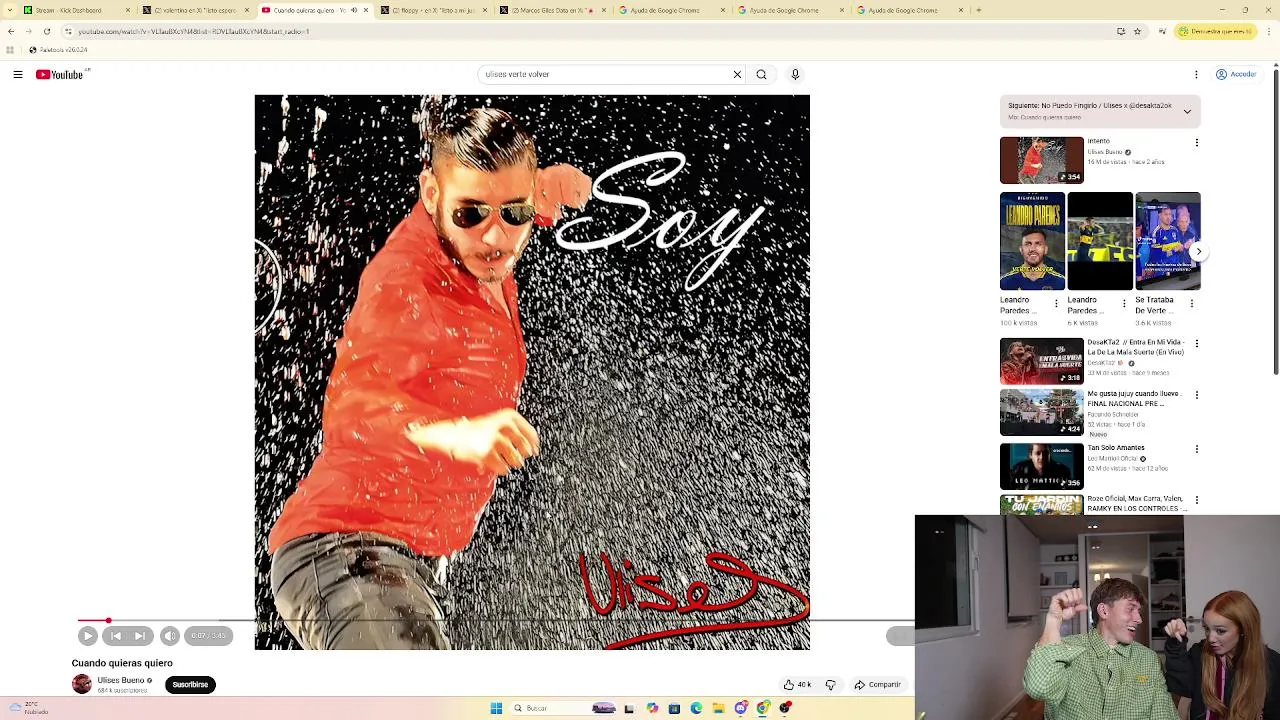Open the Windows Start menu
1280x720 pixels.
point(496,708)
